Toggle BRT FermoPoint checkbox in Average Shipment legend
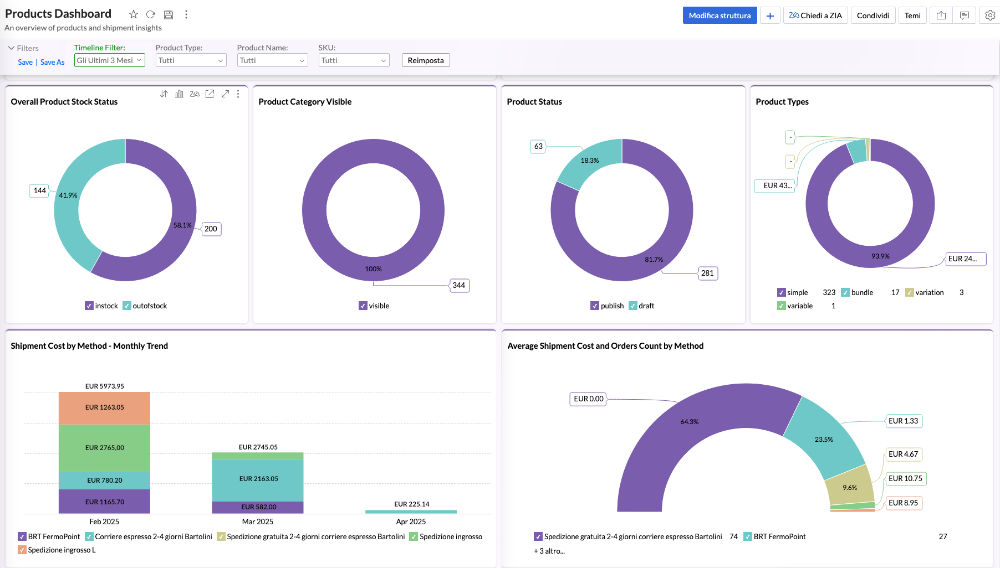Screen dimensions: 1000x568 coord(747,536)
